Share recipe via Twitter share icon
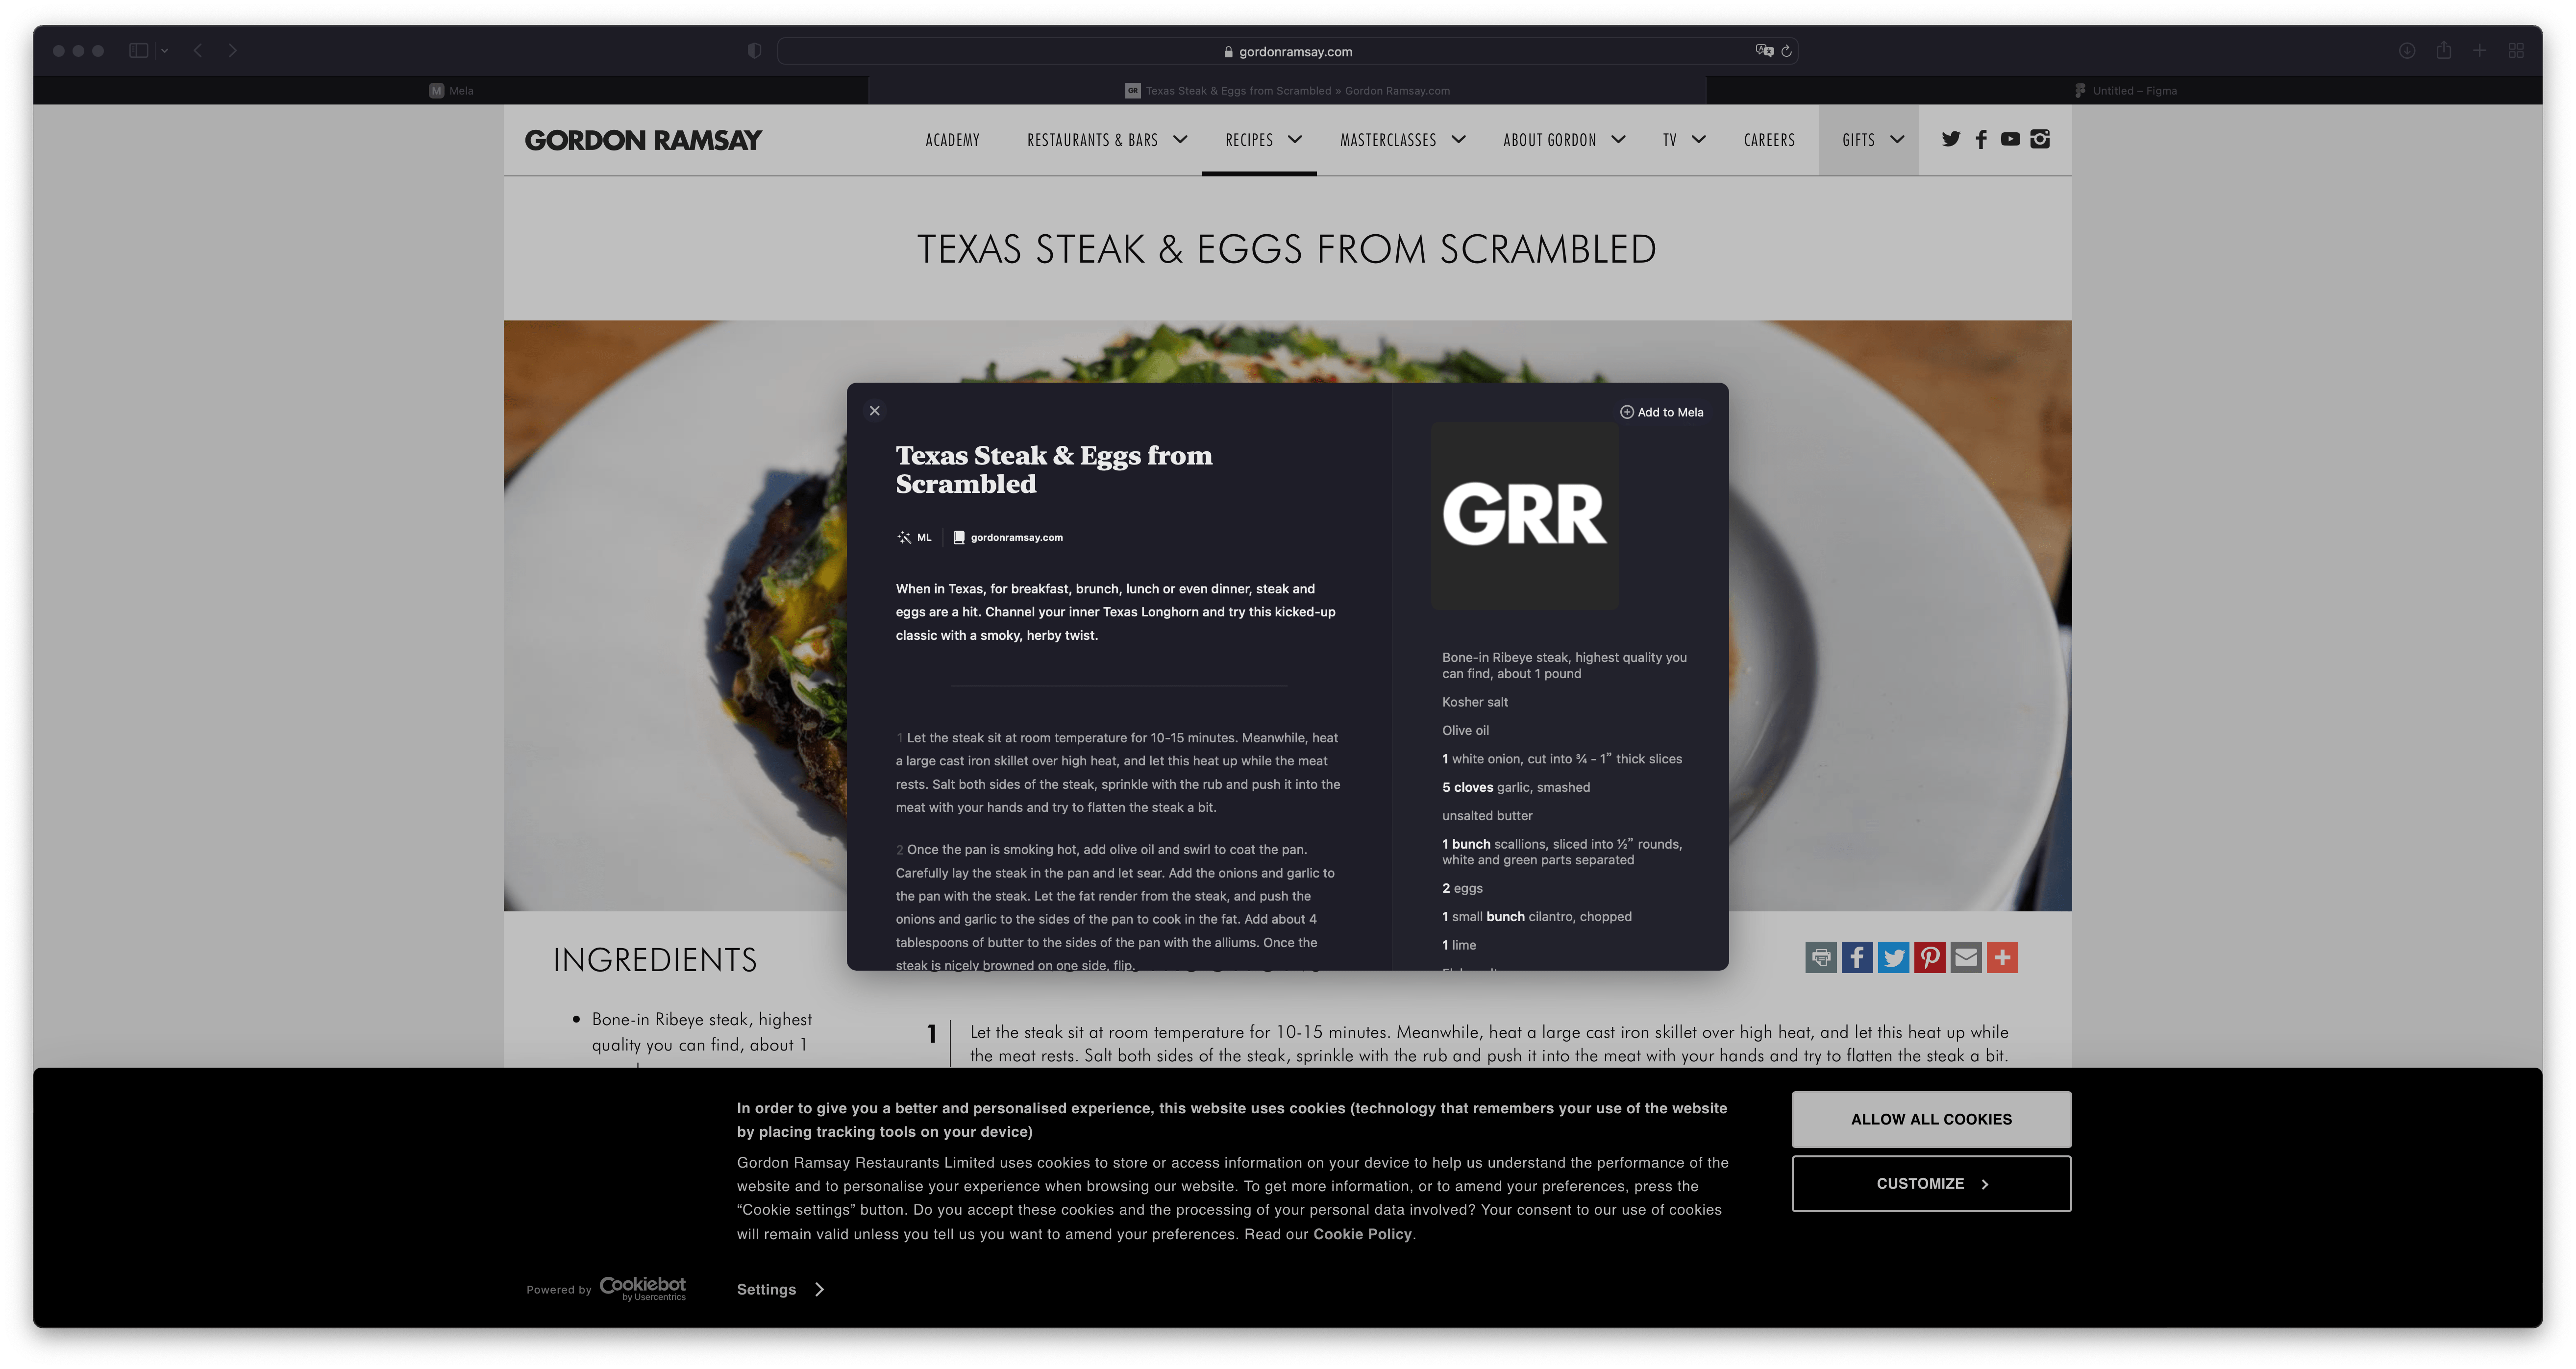Viewport: 2576px width, 1369px height. pos(1893,958)
